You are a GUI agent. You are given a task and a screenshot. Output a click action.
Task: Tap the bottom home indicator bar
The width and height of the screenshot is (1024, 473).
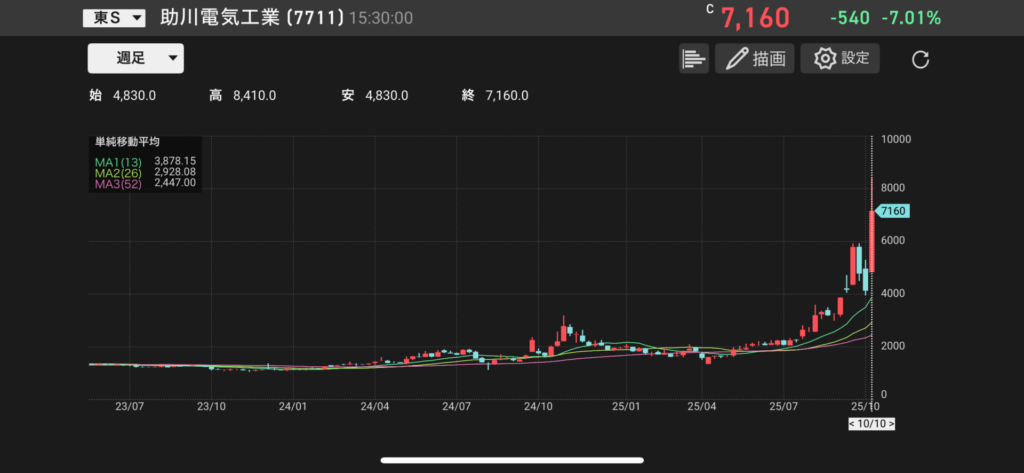[511, 461]
